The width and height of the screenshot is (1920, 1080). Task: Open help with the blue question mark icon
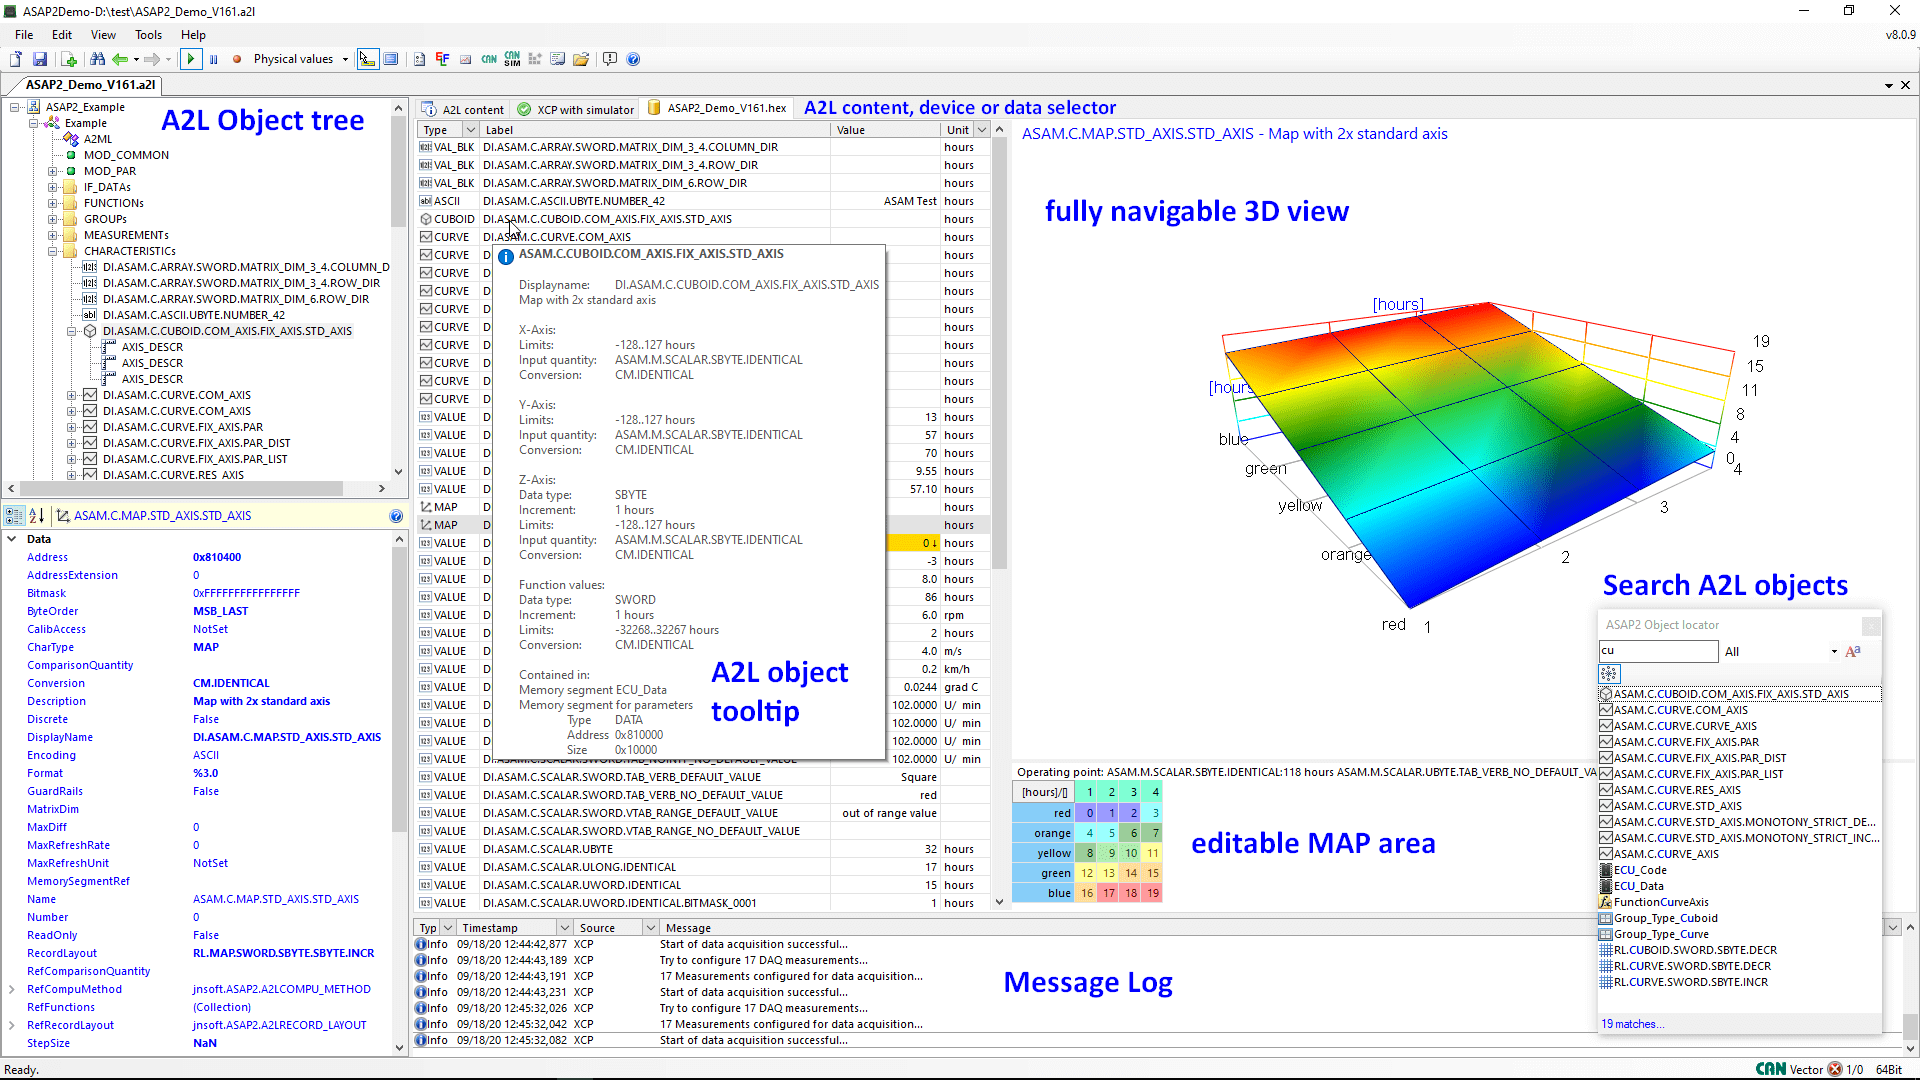tap(632, 59)
